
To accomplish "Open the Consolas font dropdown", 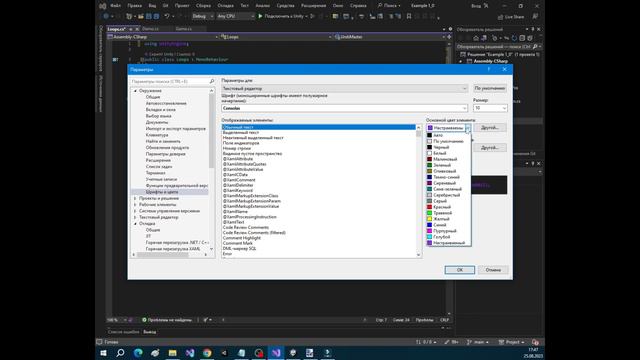I will point(344,108).
